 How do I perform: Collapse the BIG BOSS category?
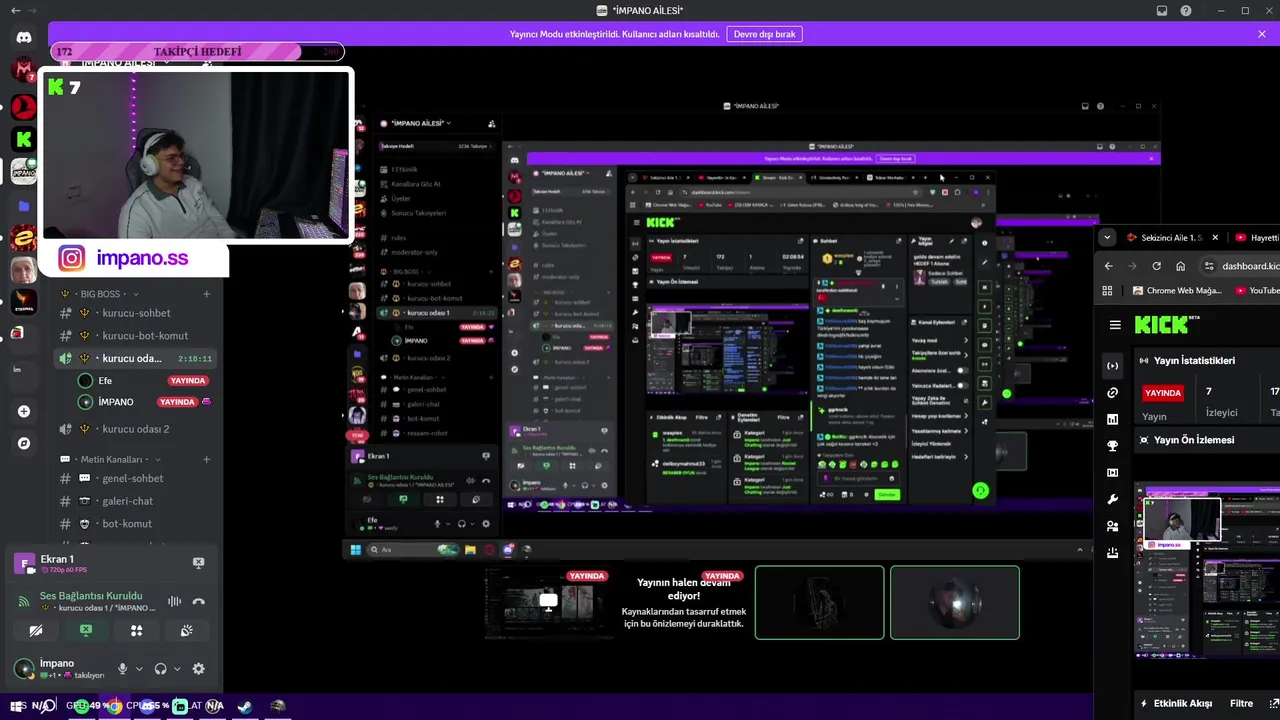tap(100, 294)
